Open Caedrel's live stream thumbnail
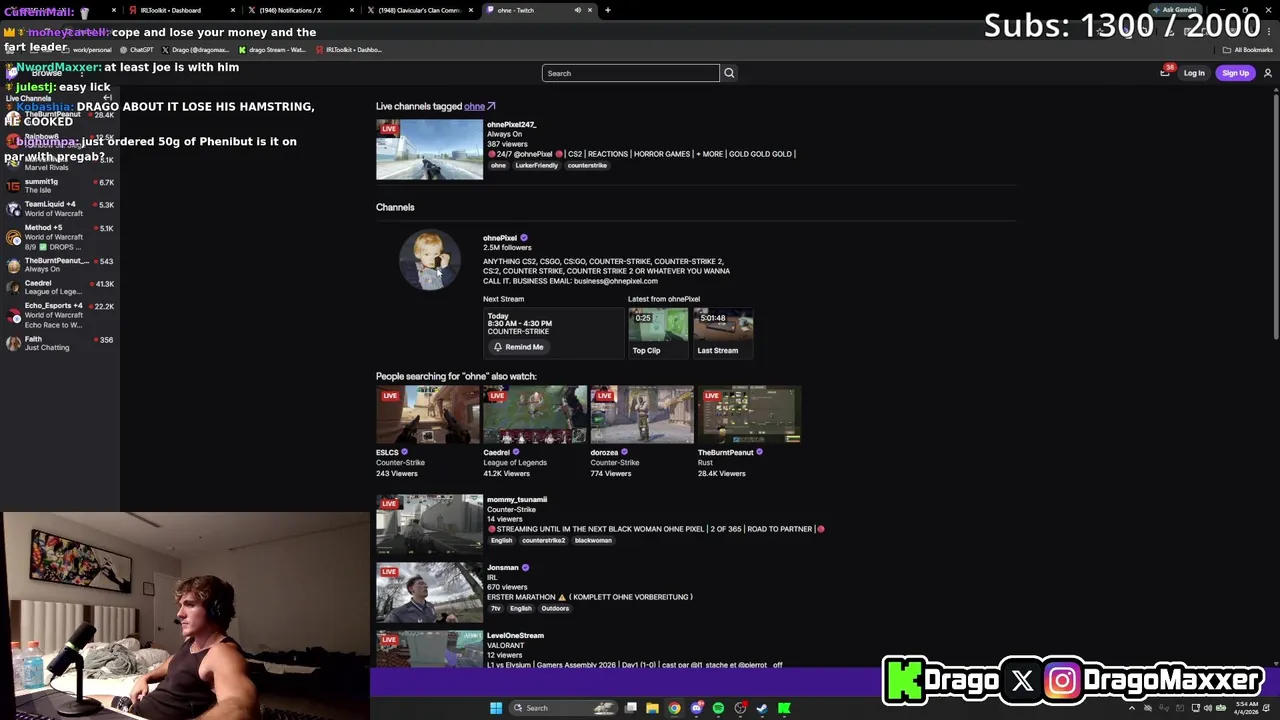Image resolution: width=1280 pixels, height=720 pixels. (x=535, y=414)
